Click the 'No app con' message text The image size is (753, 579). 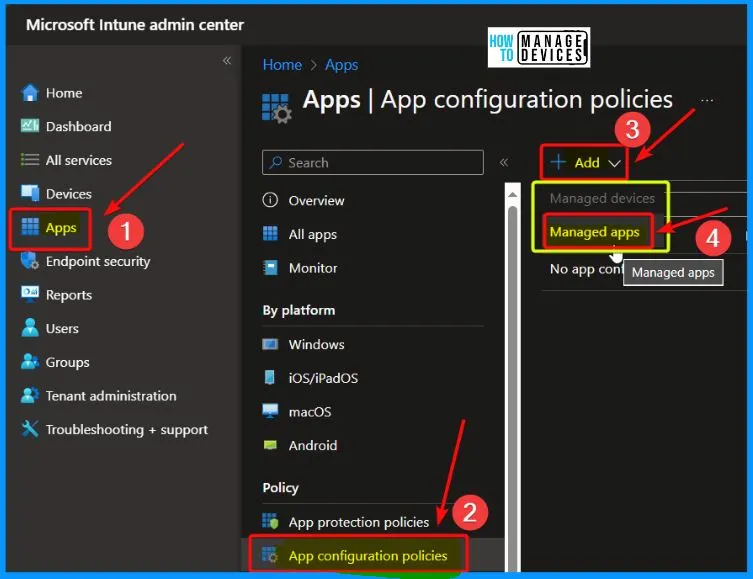click(586, 269)
